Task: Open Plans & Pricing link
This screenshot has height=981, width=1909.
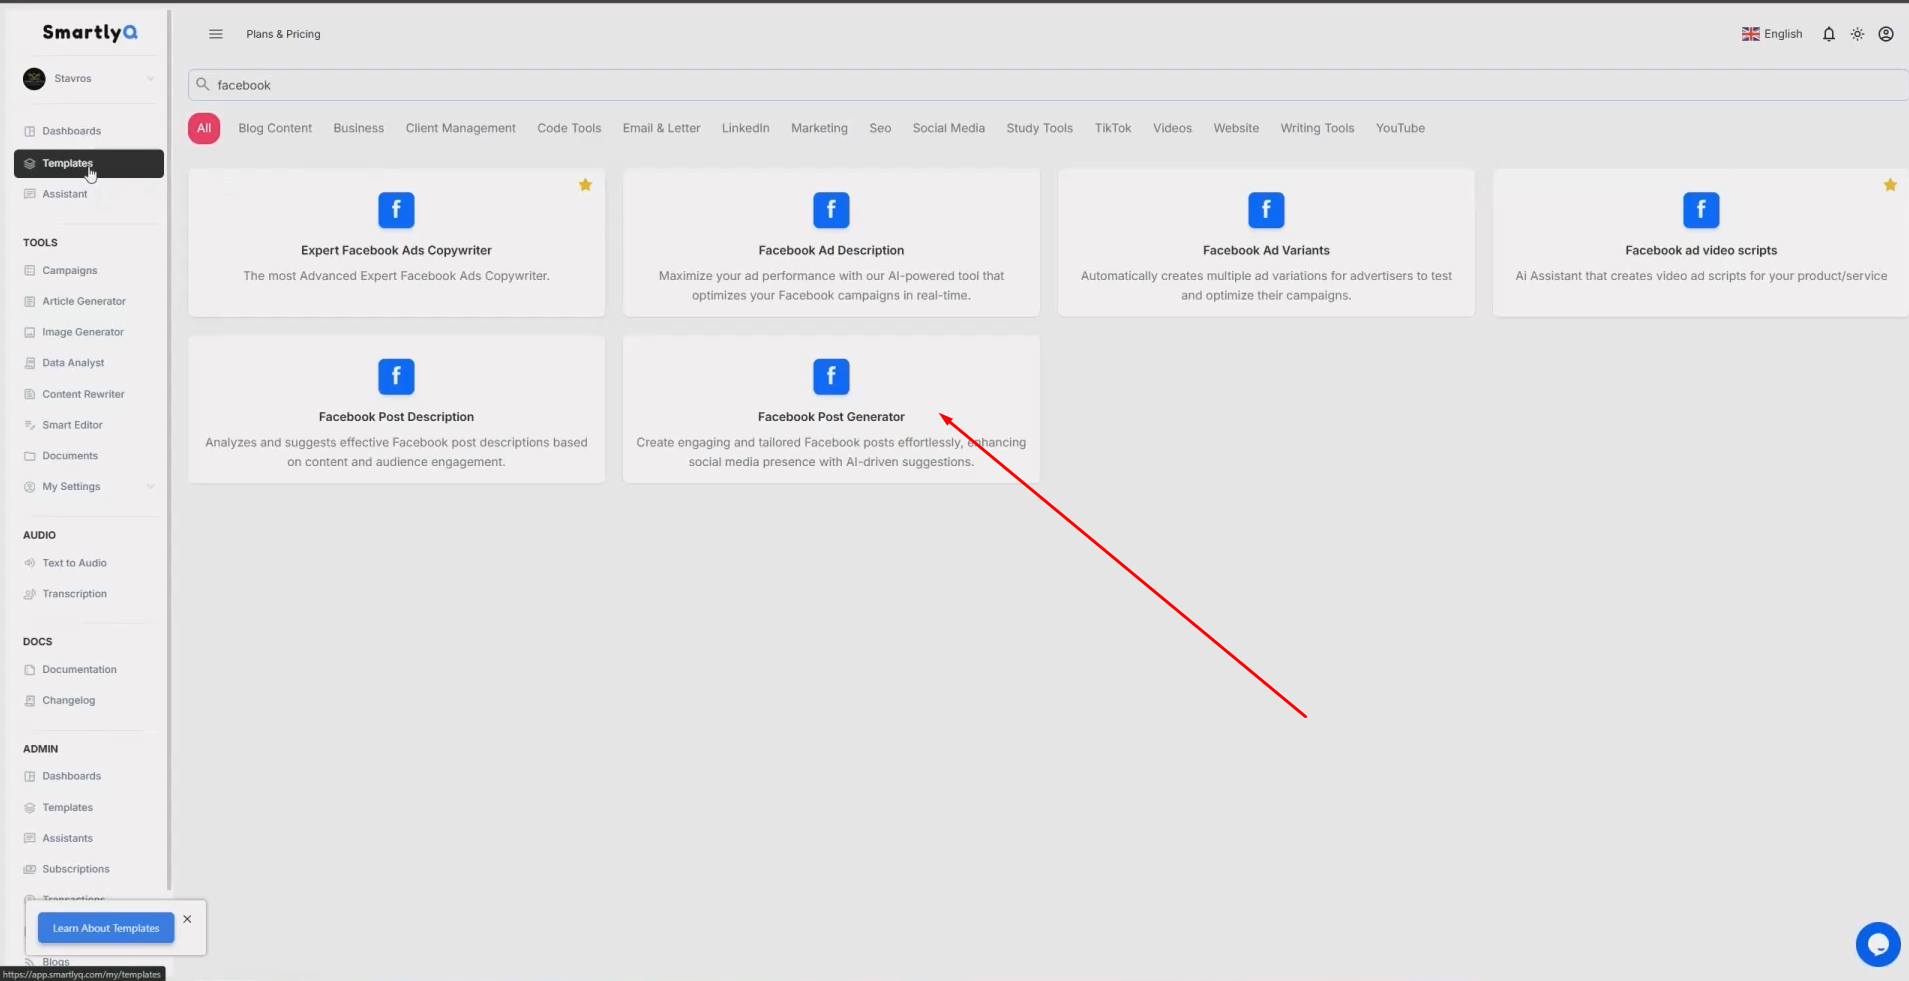Action: coord(283,34)
